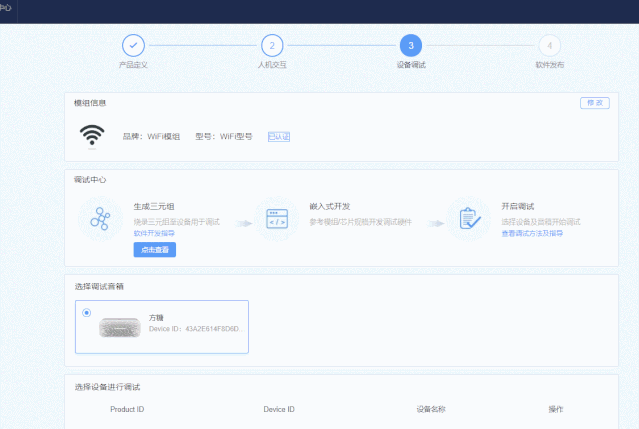639x429 pixels.
Task: Click the 生成三元组 molecule icon
Action: (100, 219)
